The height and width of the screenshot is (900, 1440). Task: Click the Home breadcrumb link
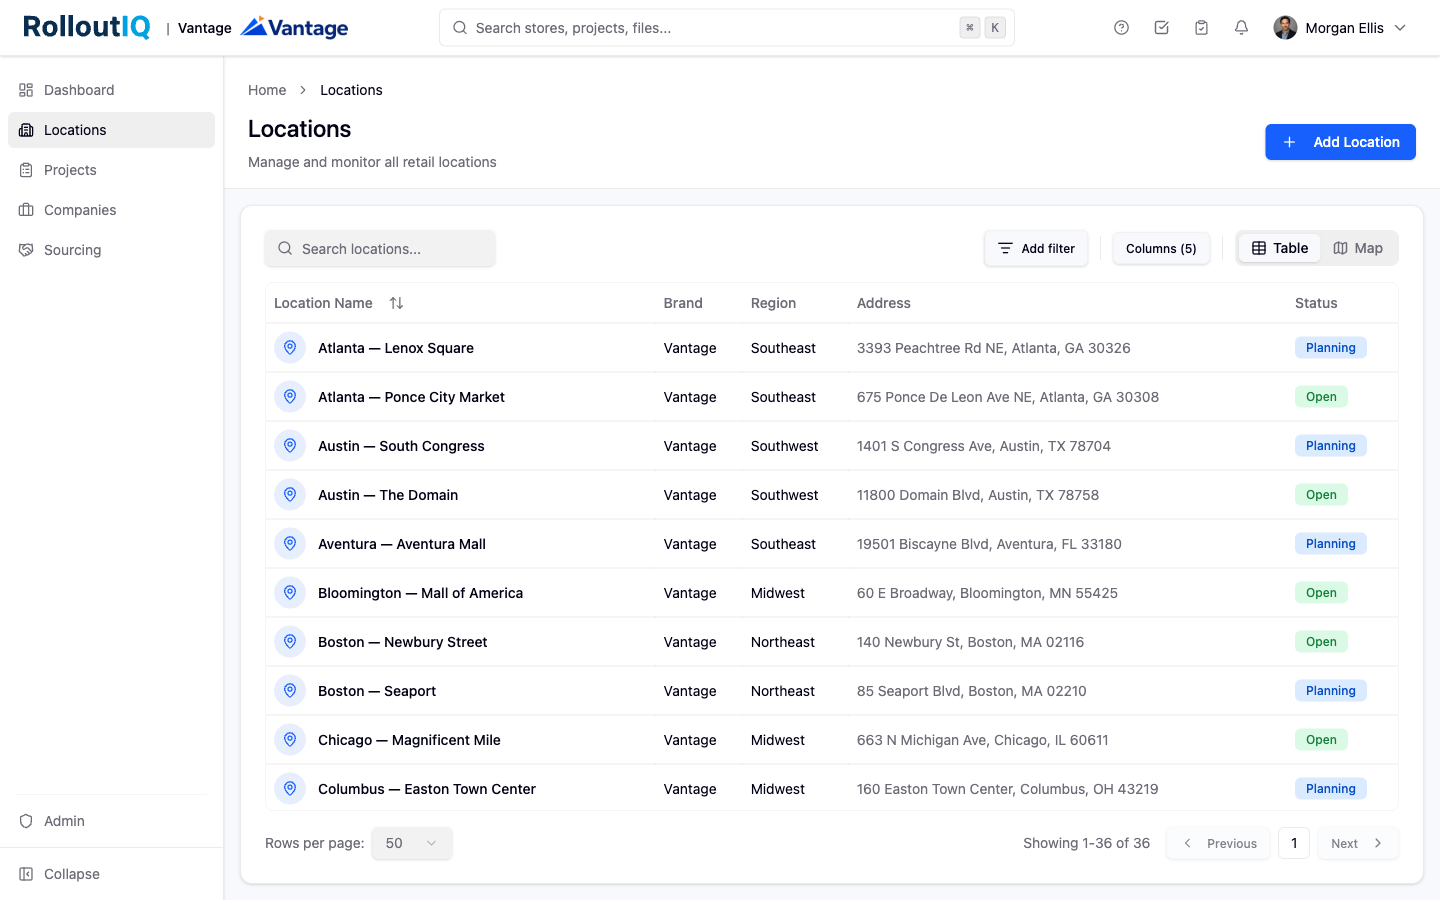267,90
